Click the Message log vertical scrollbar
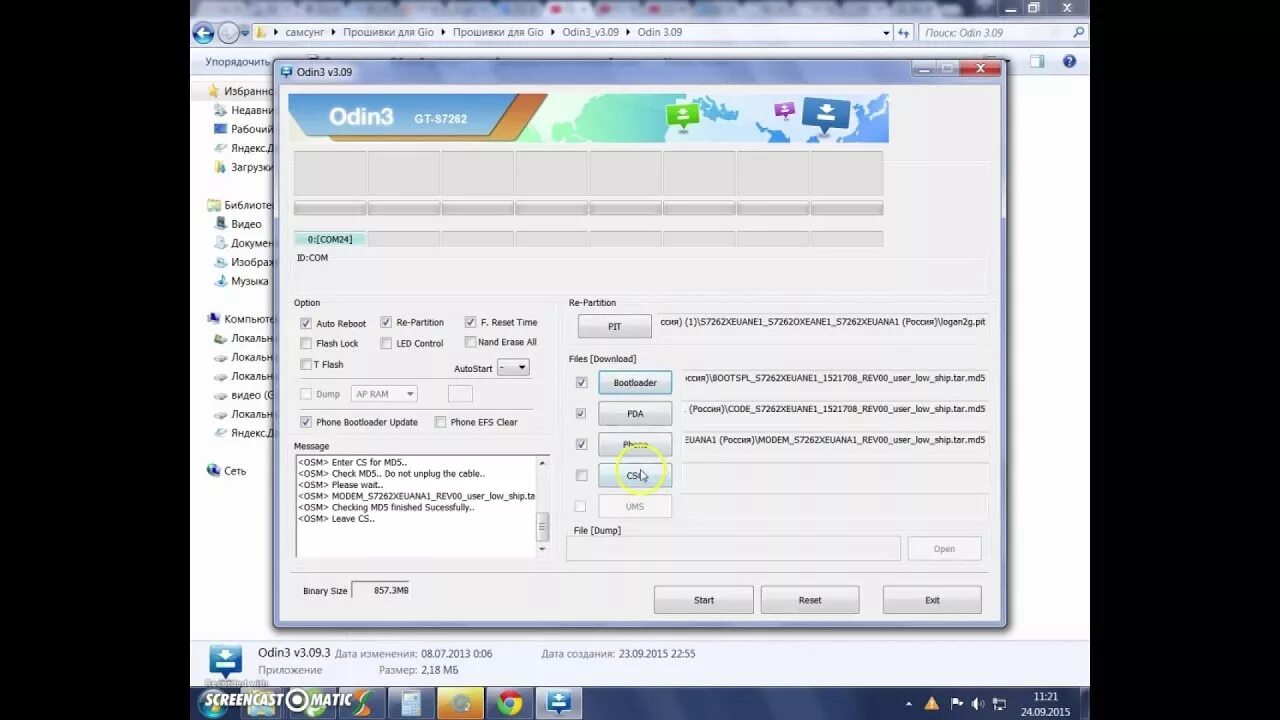This screenshot has height=720, width=1280. [x=543, y=506]
